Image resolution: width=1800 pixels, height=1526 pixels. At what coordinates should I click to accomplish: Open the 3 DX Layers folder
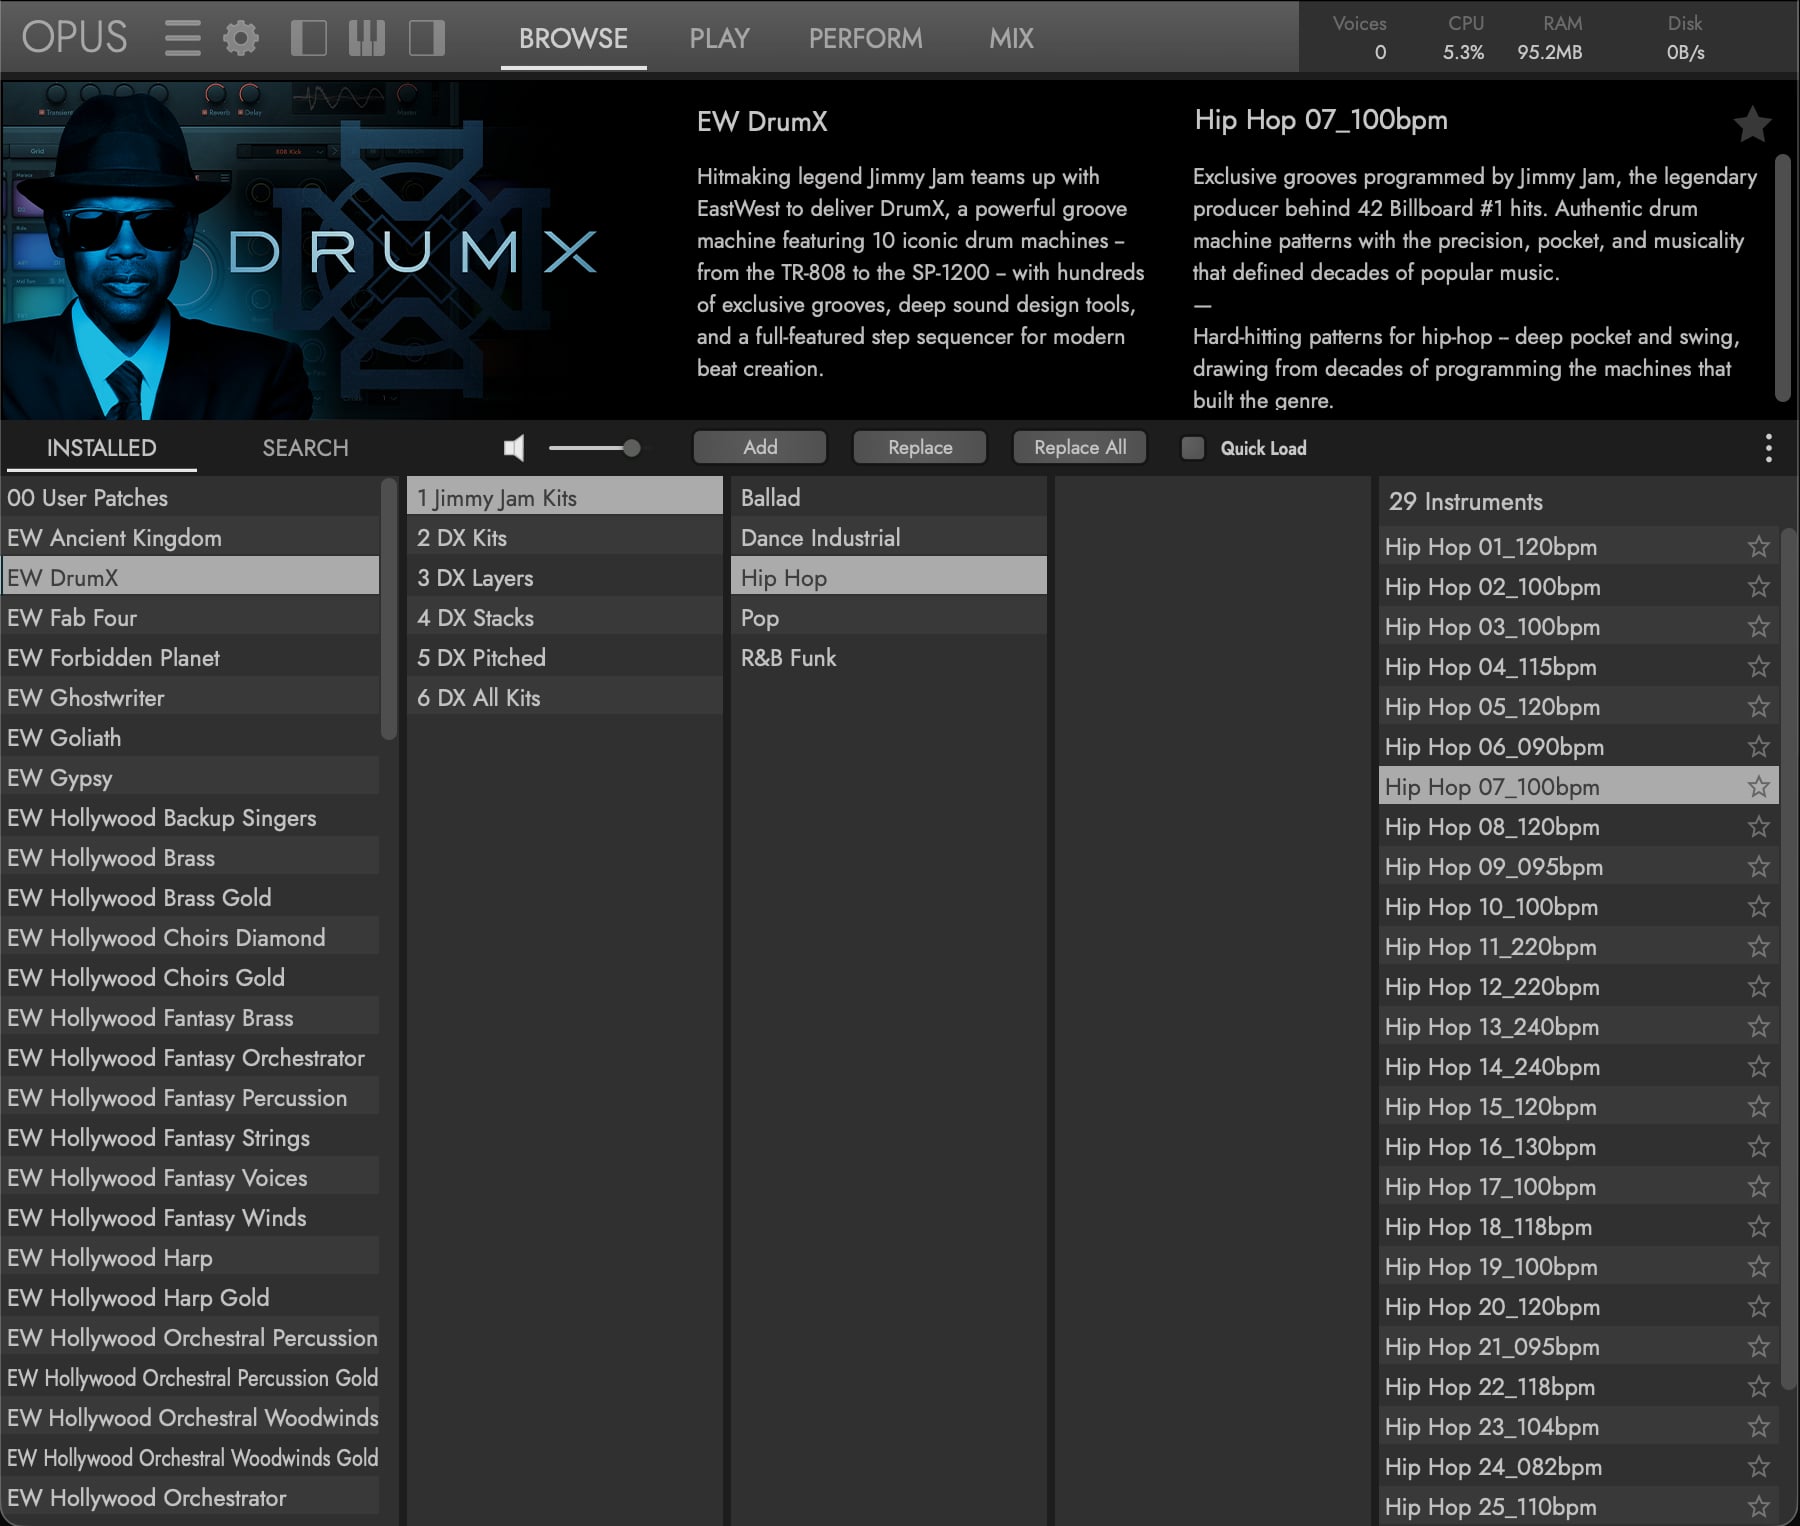pyautogui.click(x=564, y=578)
